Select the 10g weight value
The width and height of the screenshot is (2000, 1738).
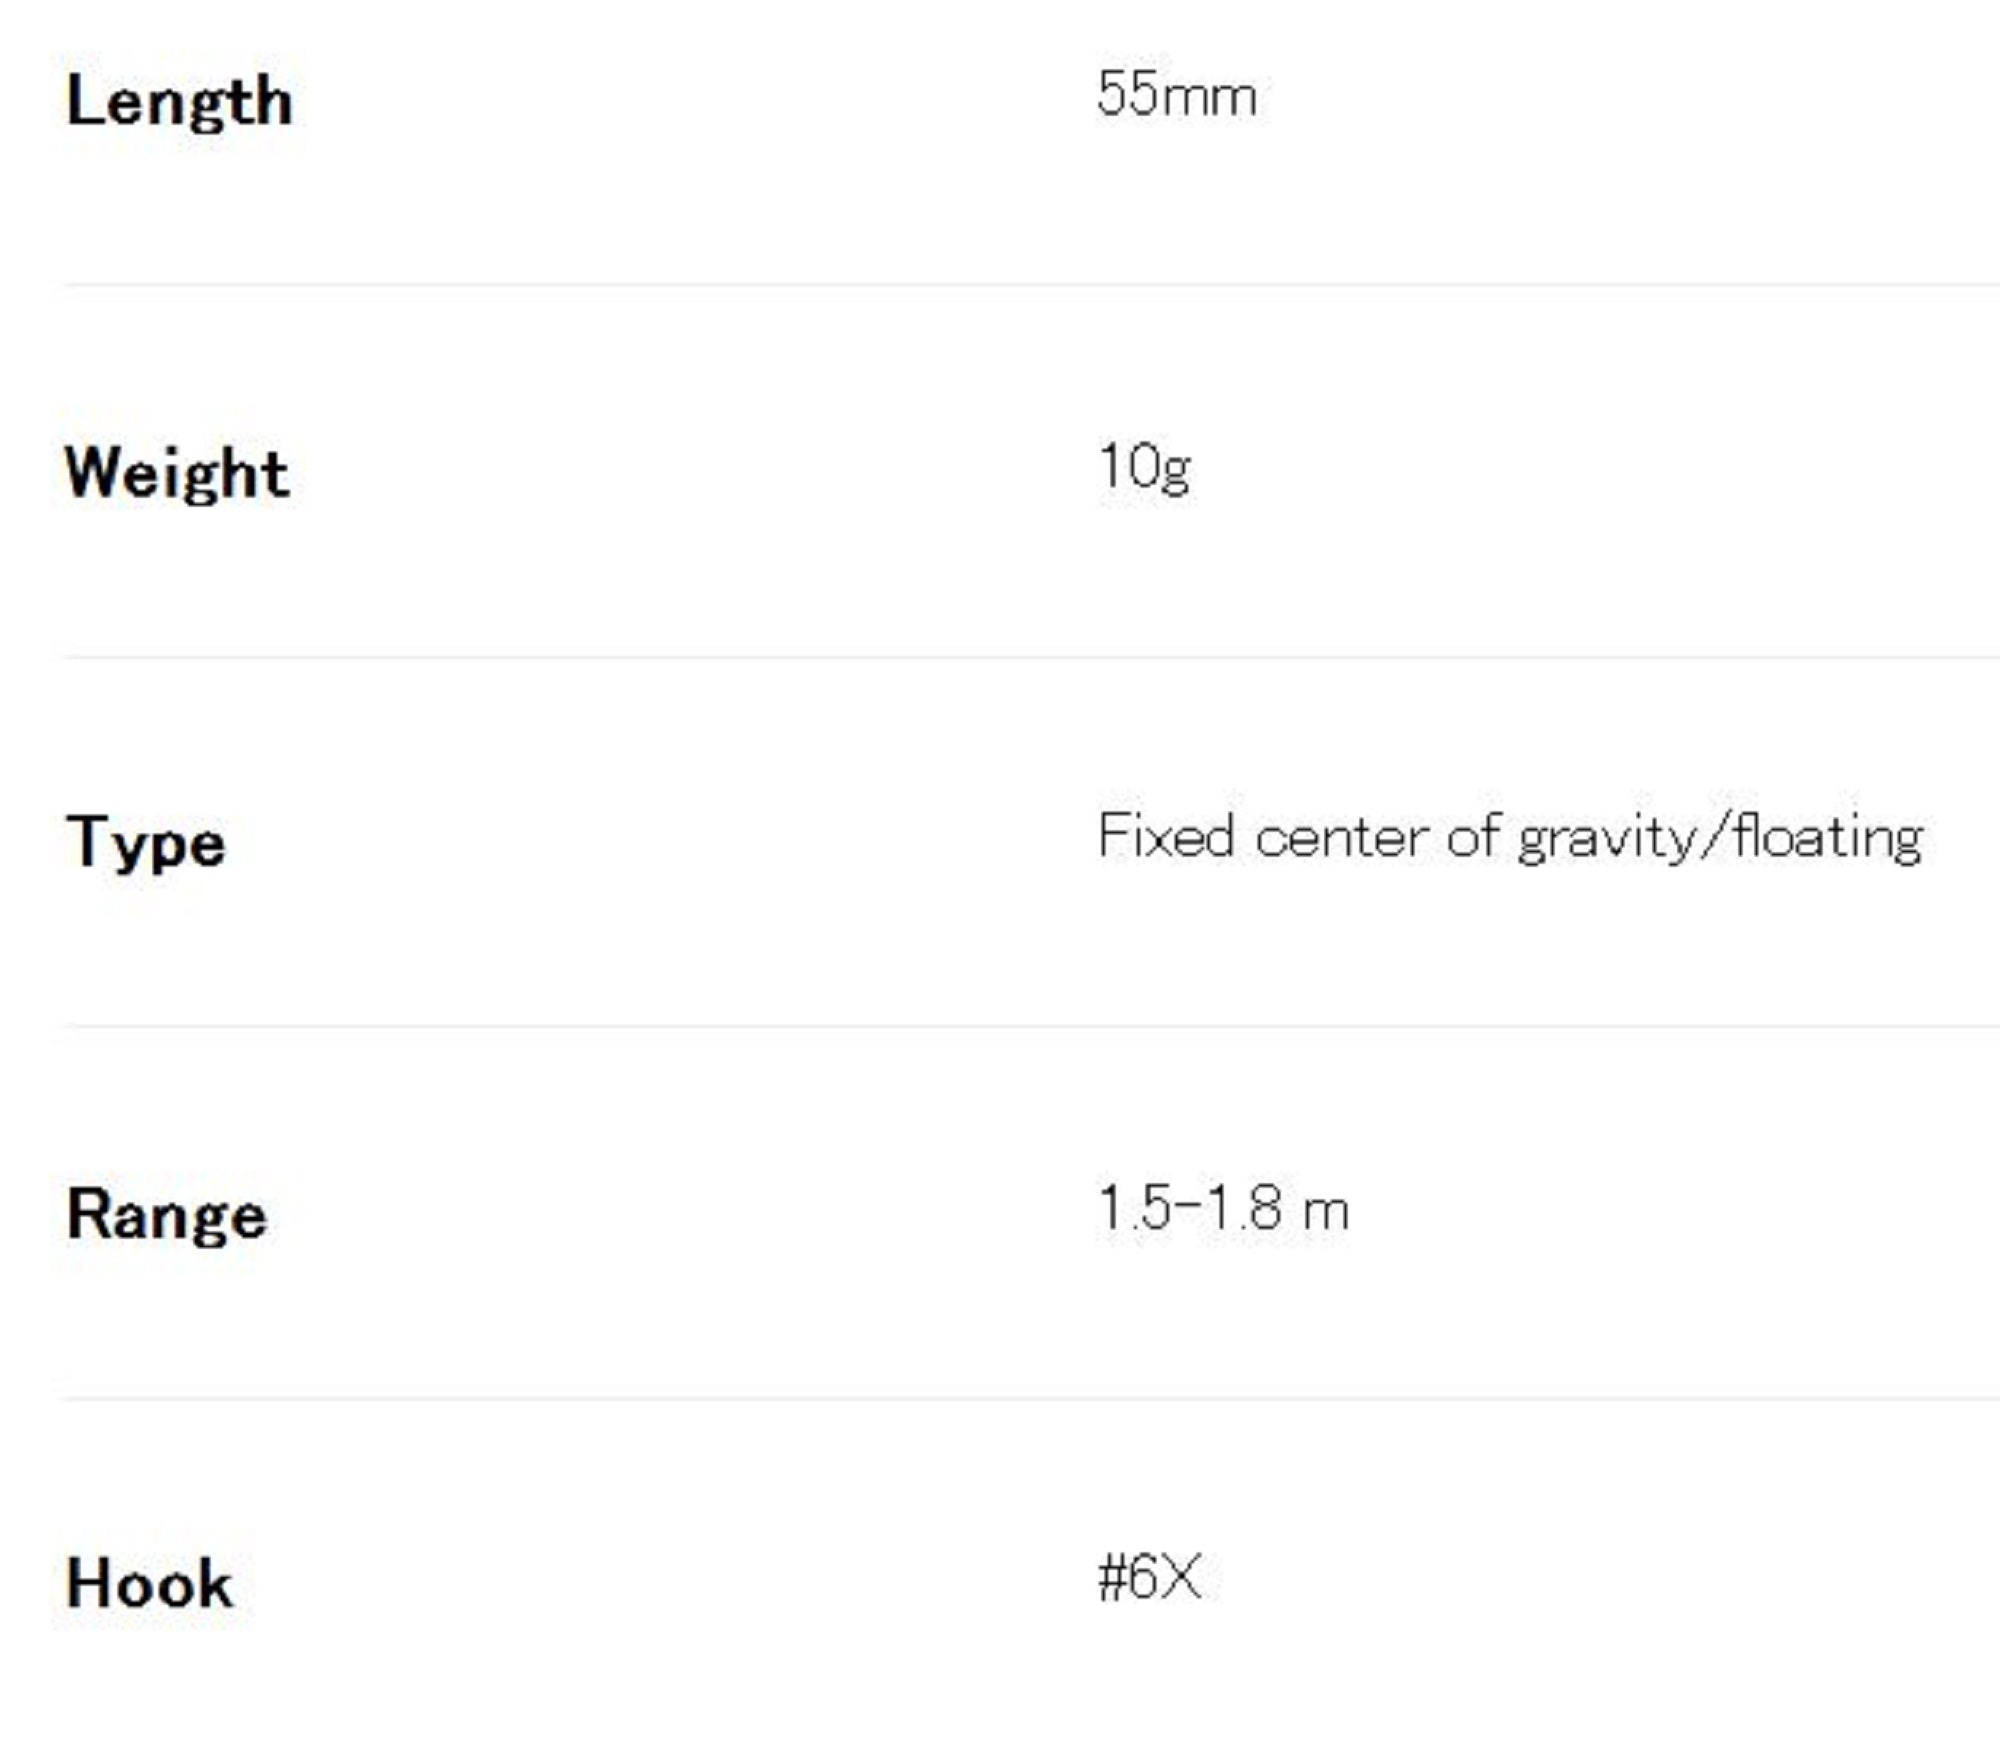coord(1144,467)
